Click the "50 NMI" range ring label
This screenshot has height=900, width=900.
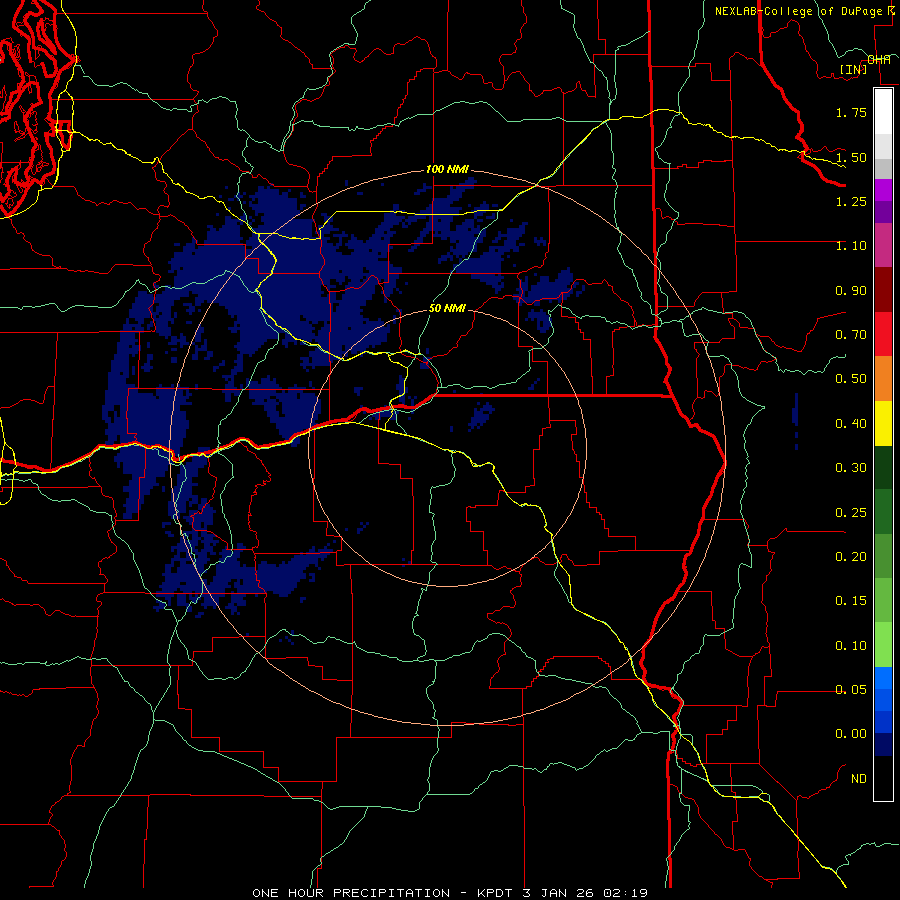pyautogui.click(x=447, y=308)
